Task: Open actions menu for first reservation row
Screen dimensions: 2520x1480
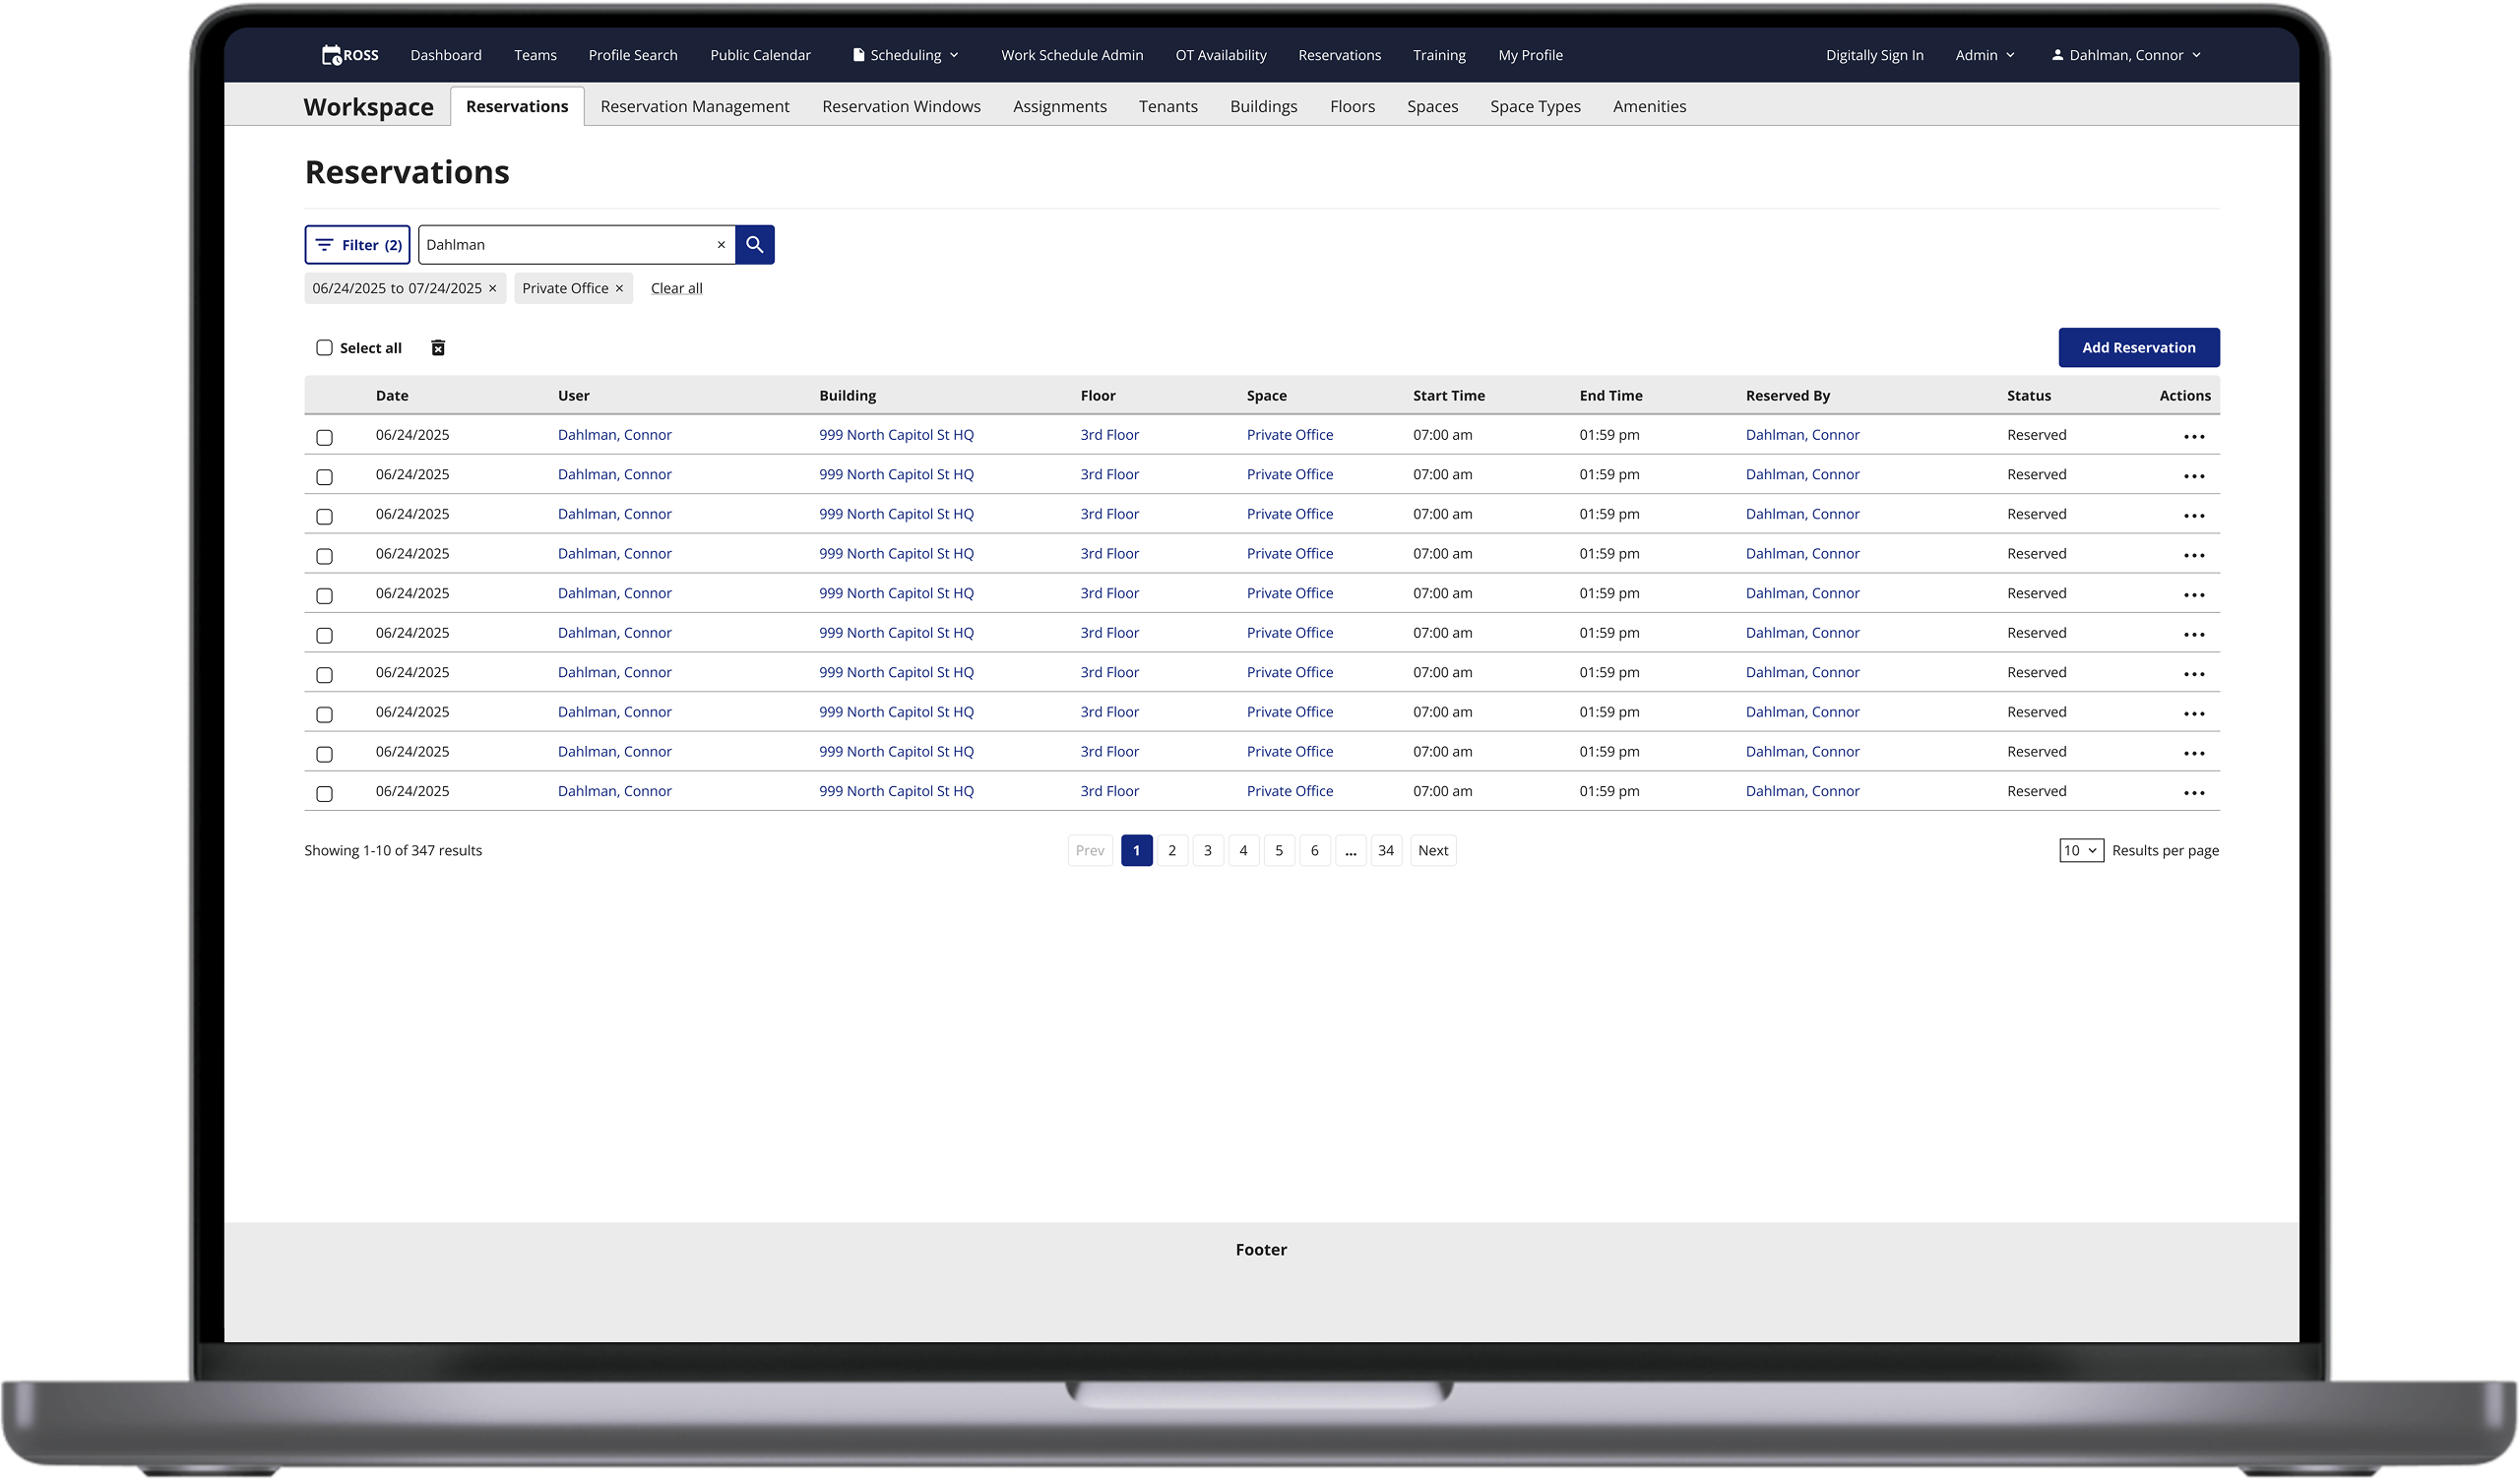Action: point(2193,437)
